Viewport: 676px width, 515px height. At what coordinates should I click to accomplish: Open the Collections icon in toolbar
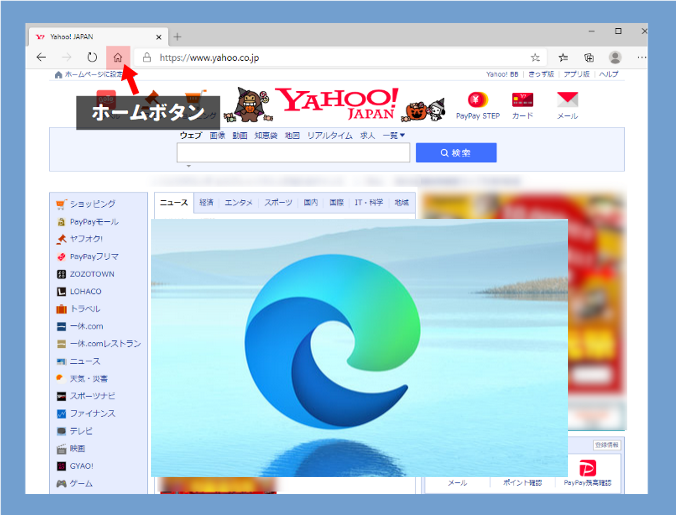point(589,58)
